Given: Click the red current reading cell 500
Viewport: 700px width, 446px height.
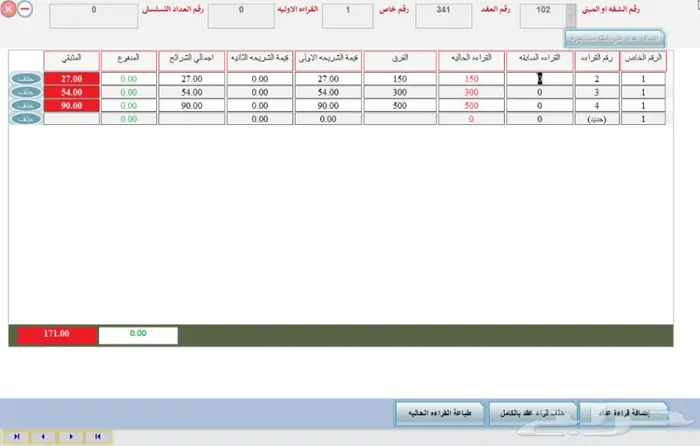Looking at the screenshot, I should [x=471, y=105].
